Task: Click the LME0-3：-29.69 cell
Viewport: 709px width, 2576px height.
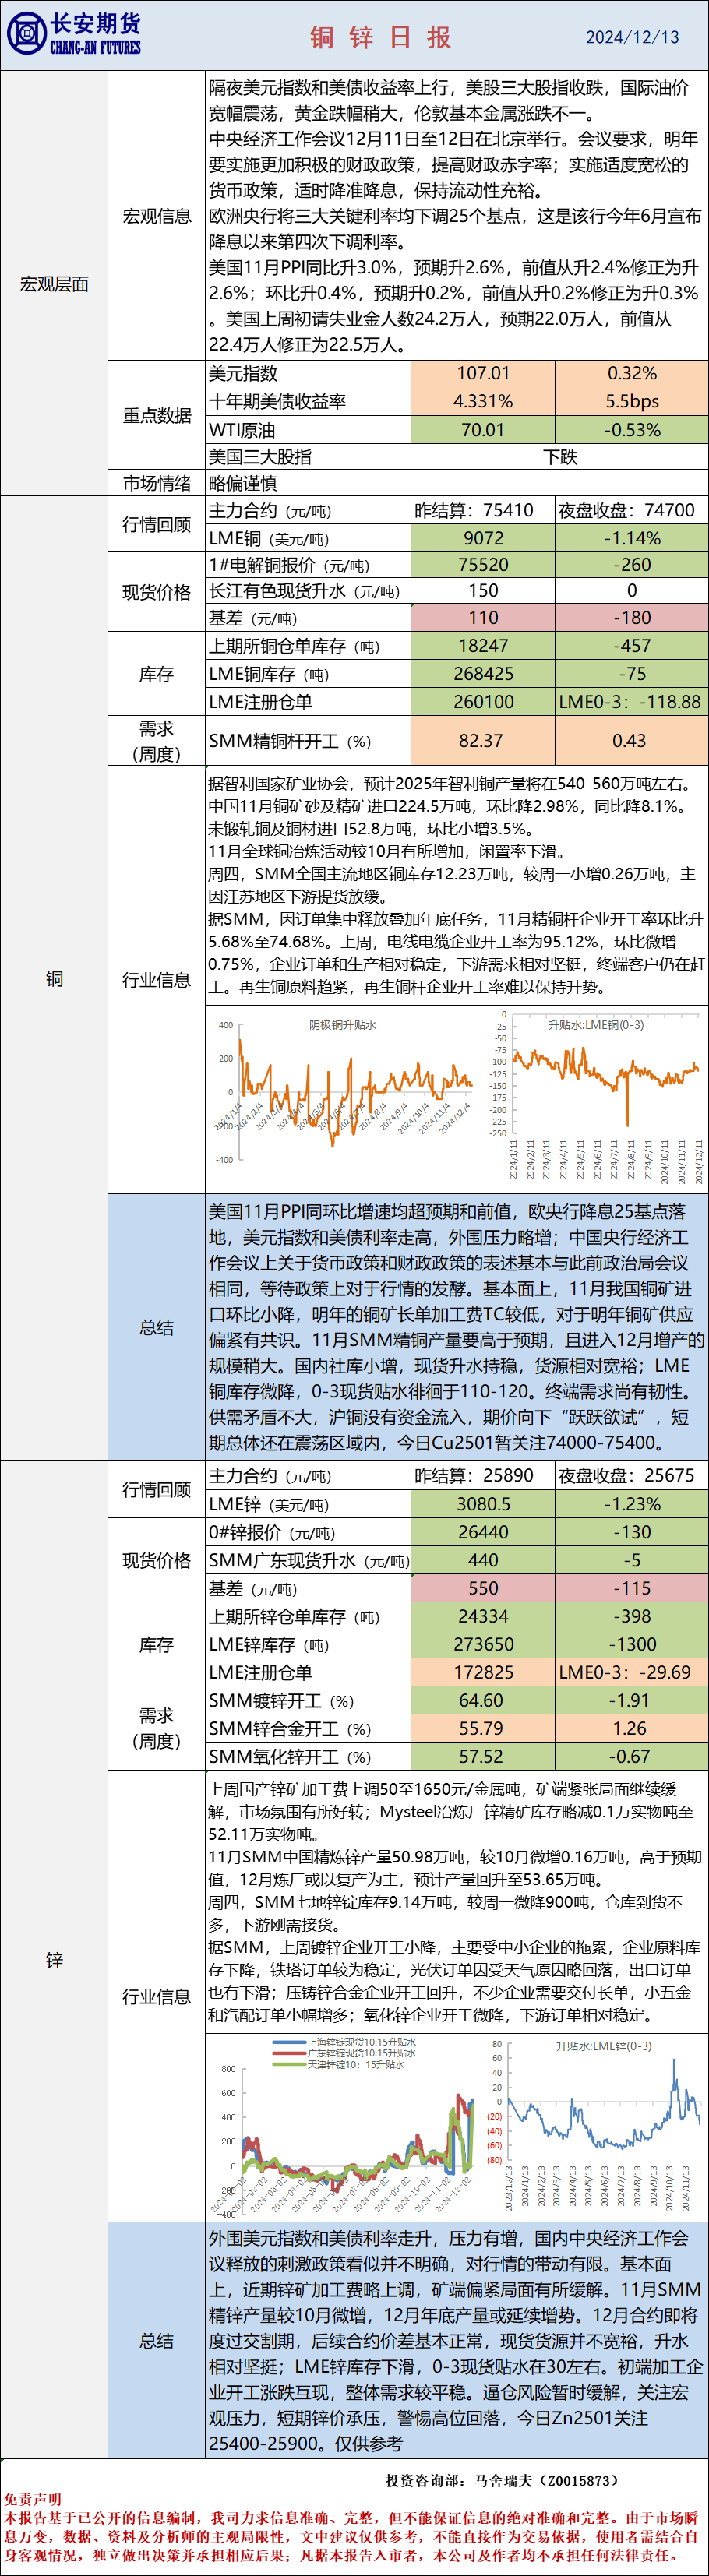Action: point(632,1672)
